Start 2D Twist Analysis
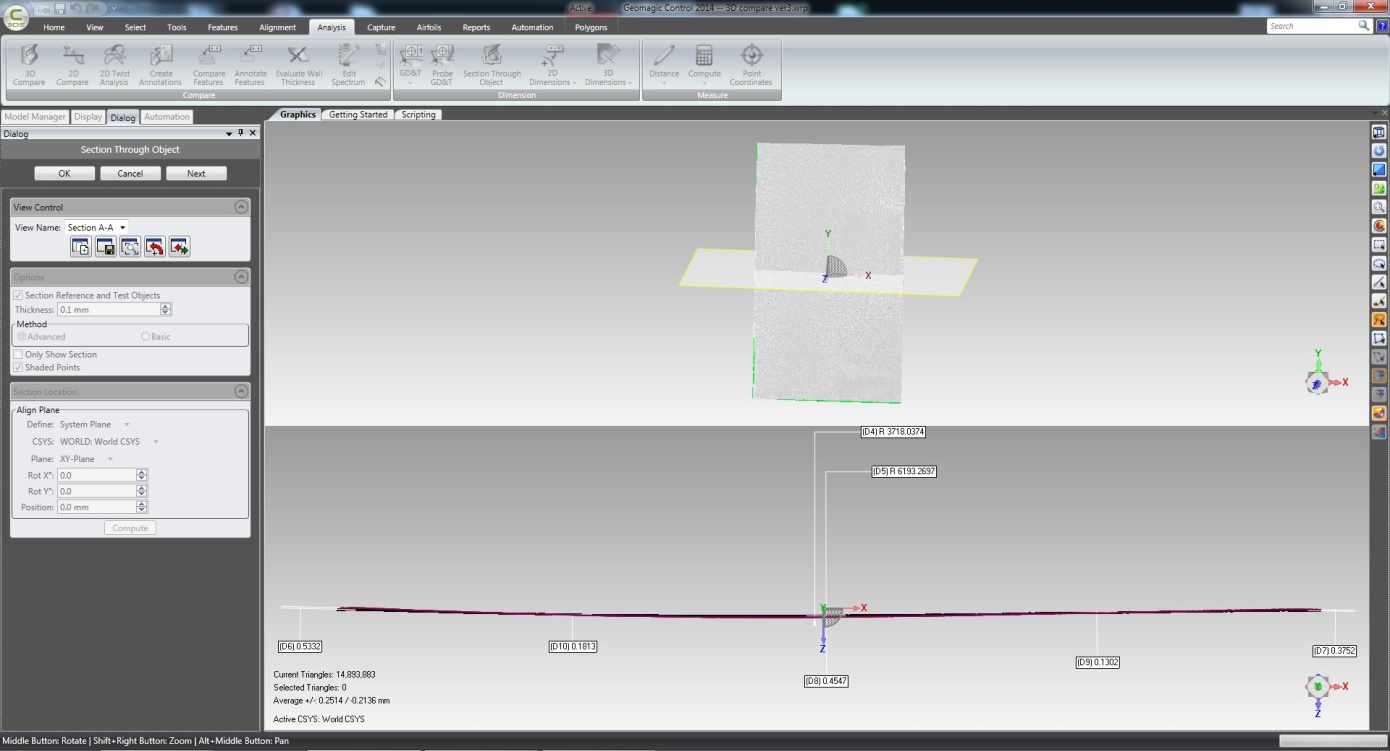 click(x=114, y=65)
